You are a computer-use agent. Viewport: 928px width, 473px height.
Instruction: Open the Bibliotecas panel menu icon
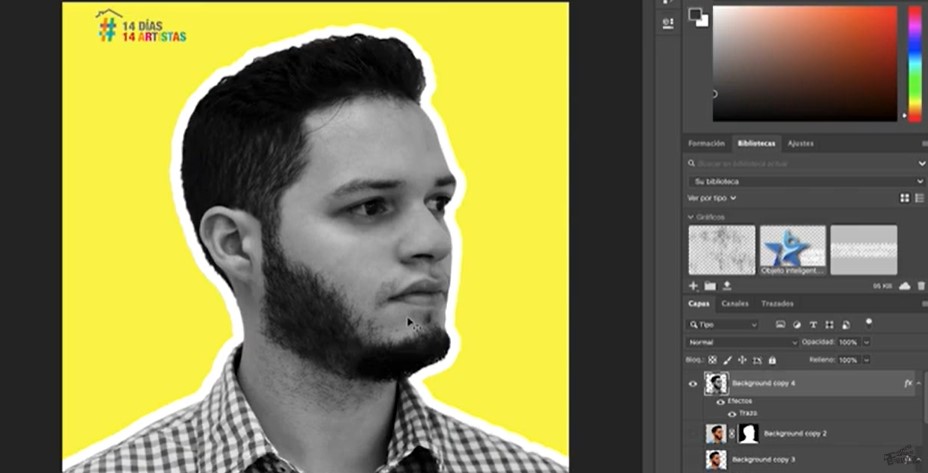click(924, 143)
